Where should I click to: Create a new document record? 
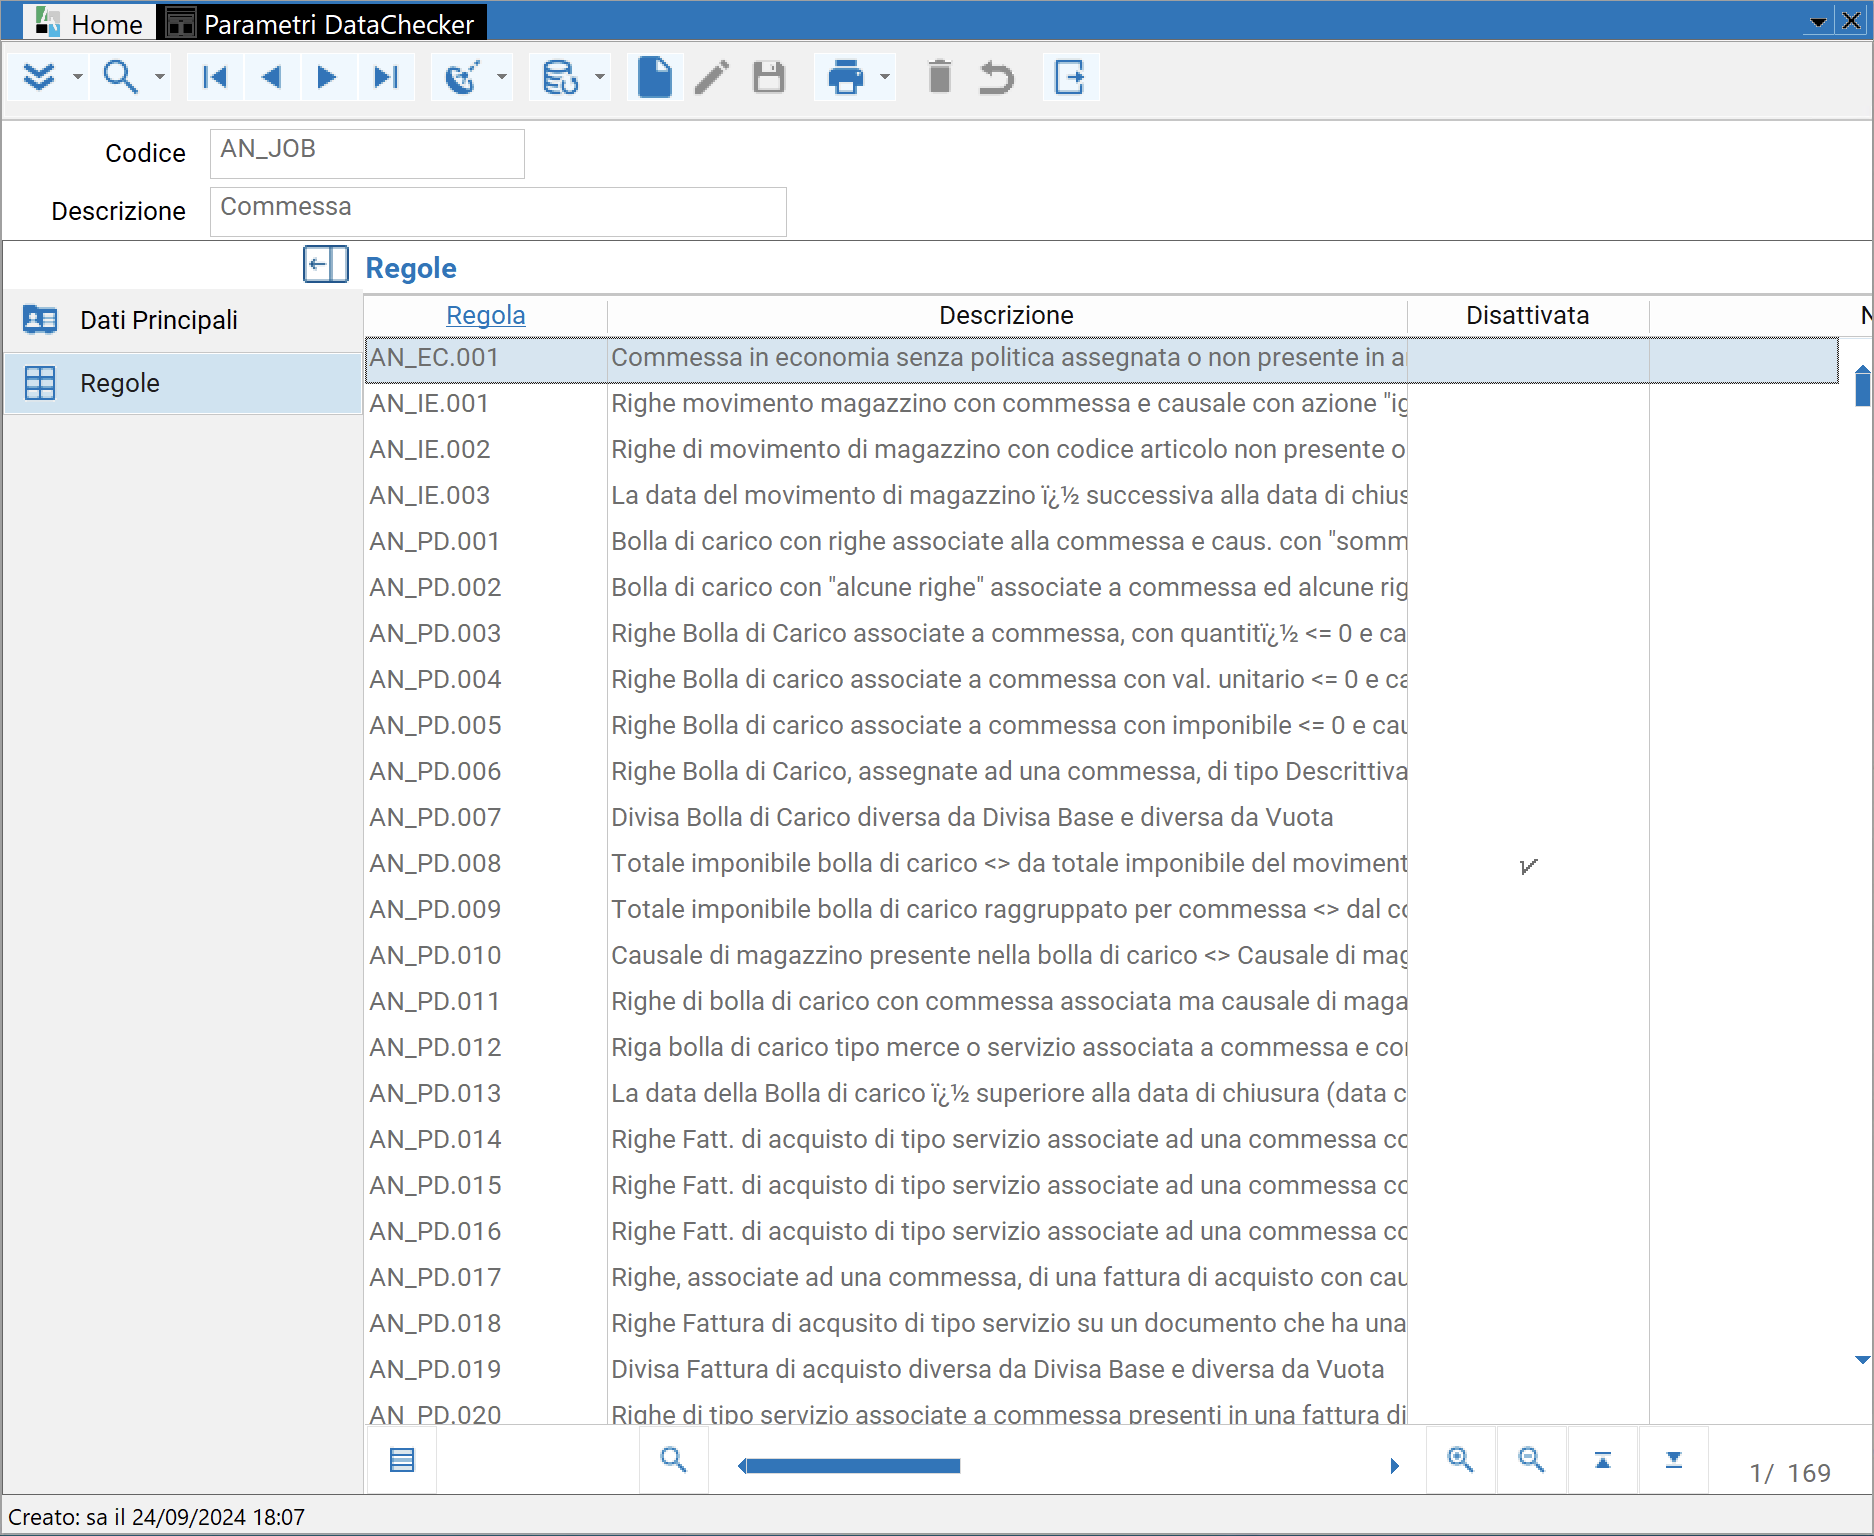tap(655, 77)
